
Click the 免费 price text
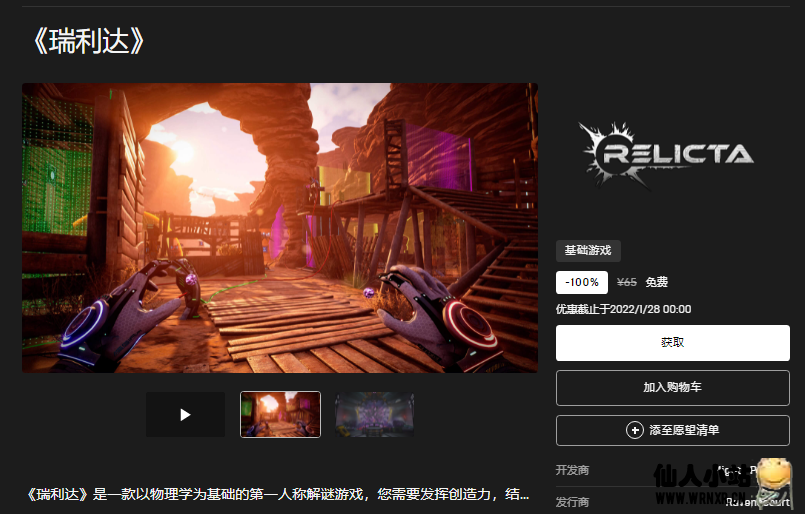tap(657, 282)
